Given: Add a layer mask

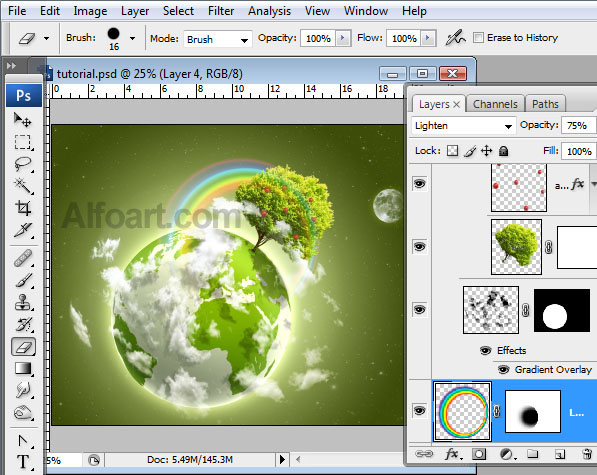Looking at the screenshot, I should point(479,454).
